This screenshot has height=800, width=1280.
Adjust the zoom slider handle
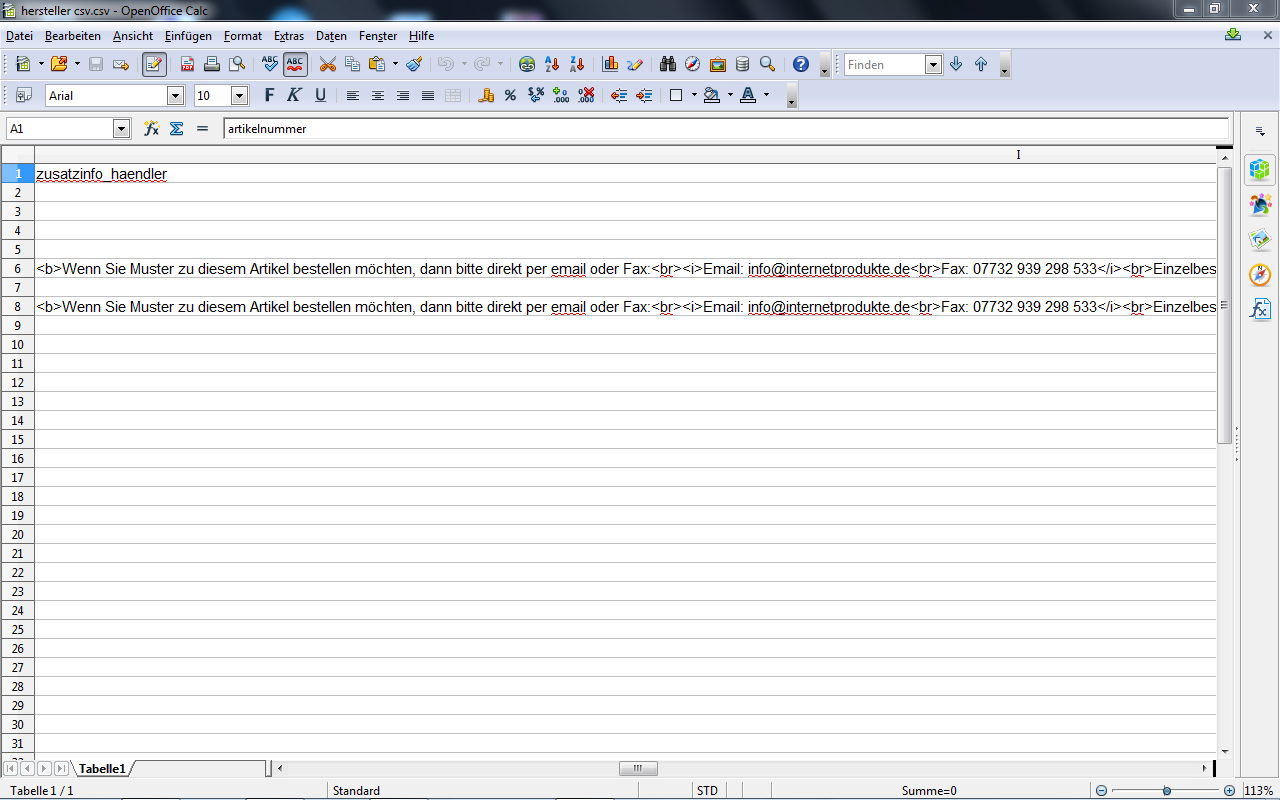(1166, 790)
